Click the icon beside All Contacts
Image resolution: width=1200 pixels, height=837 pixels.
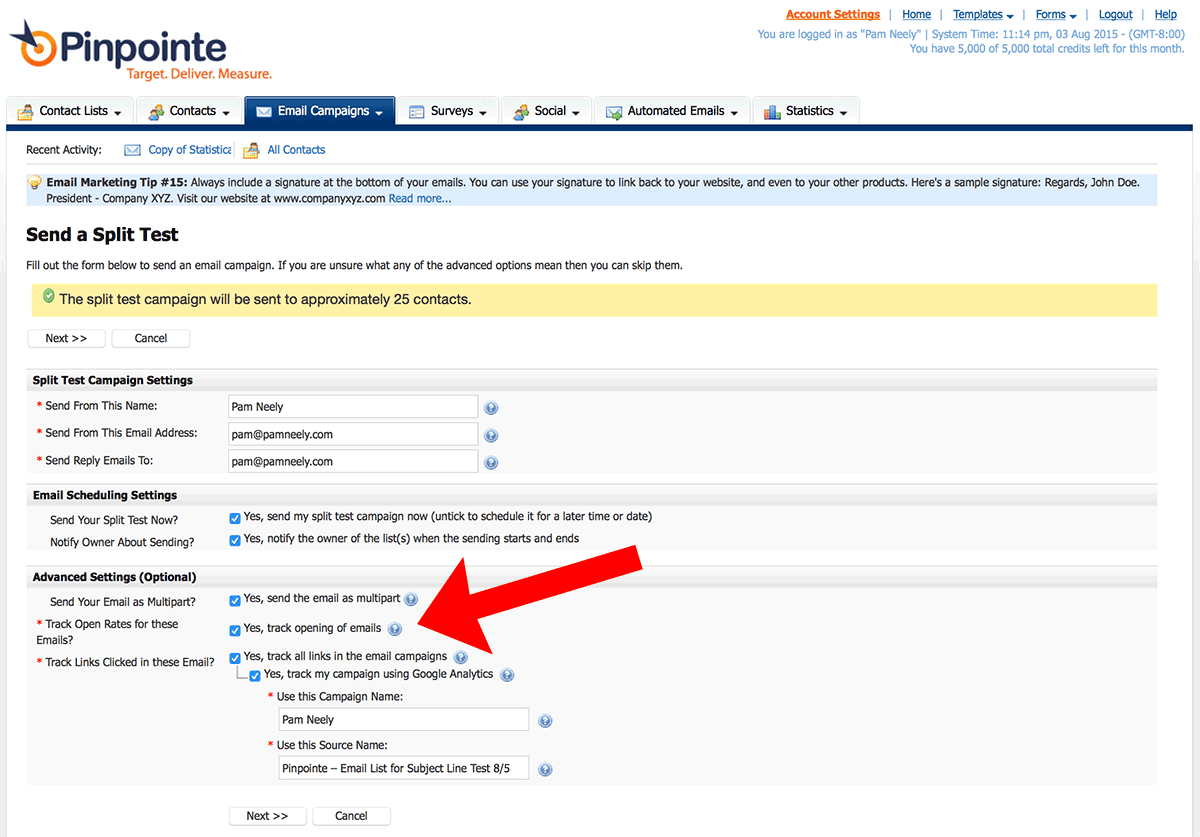coord(251,150)
